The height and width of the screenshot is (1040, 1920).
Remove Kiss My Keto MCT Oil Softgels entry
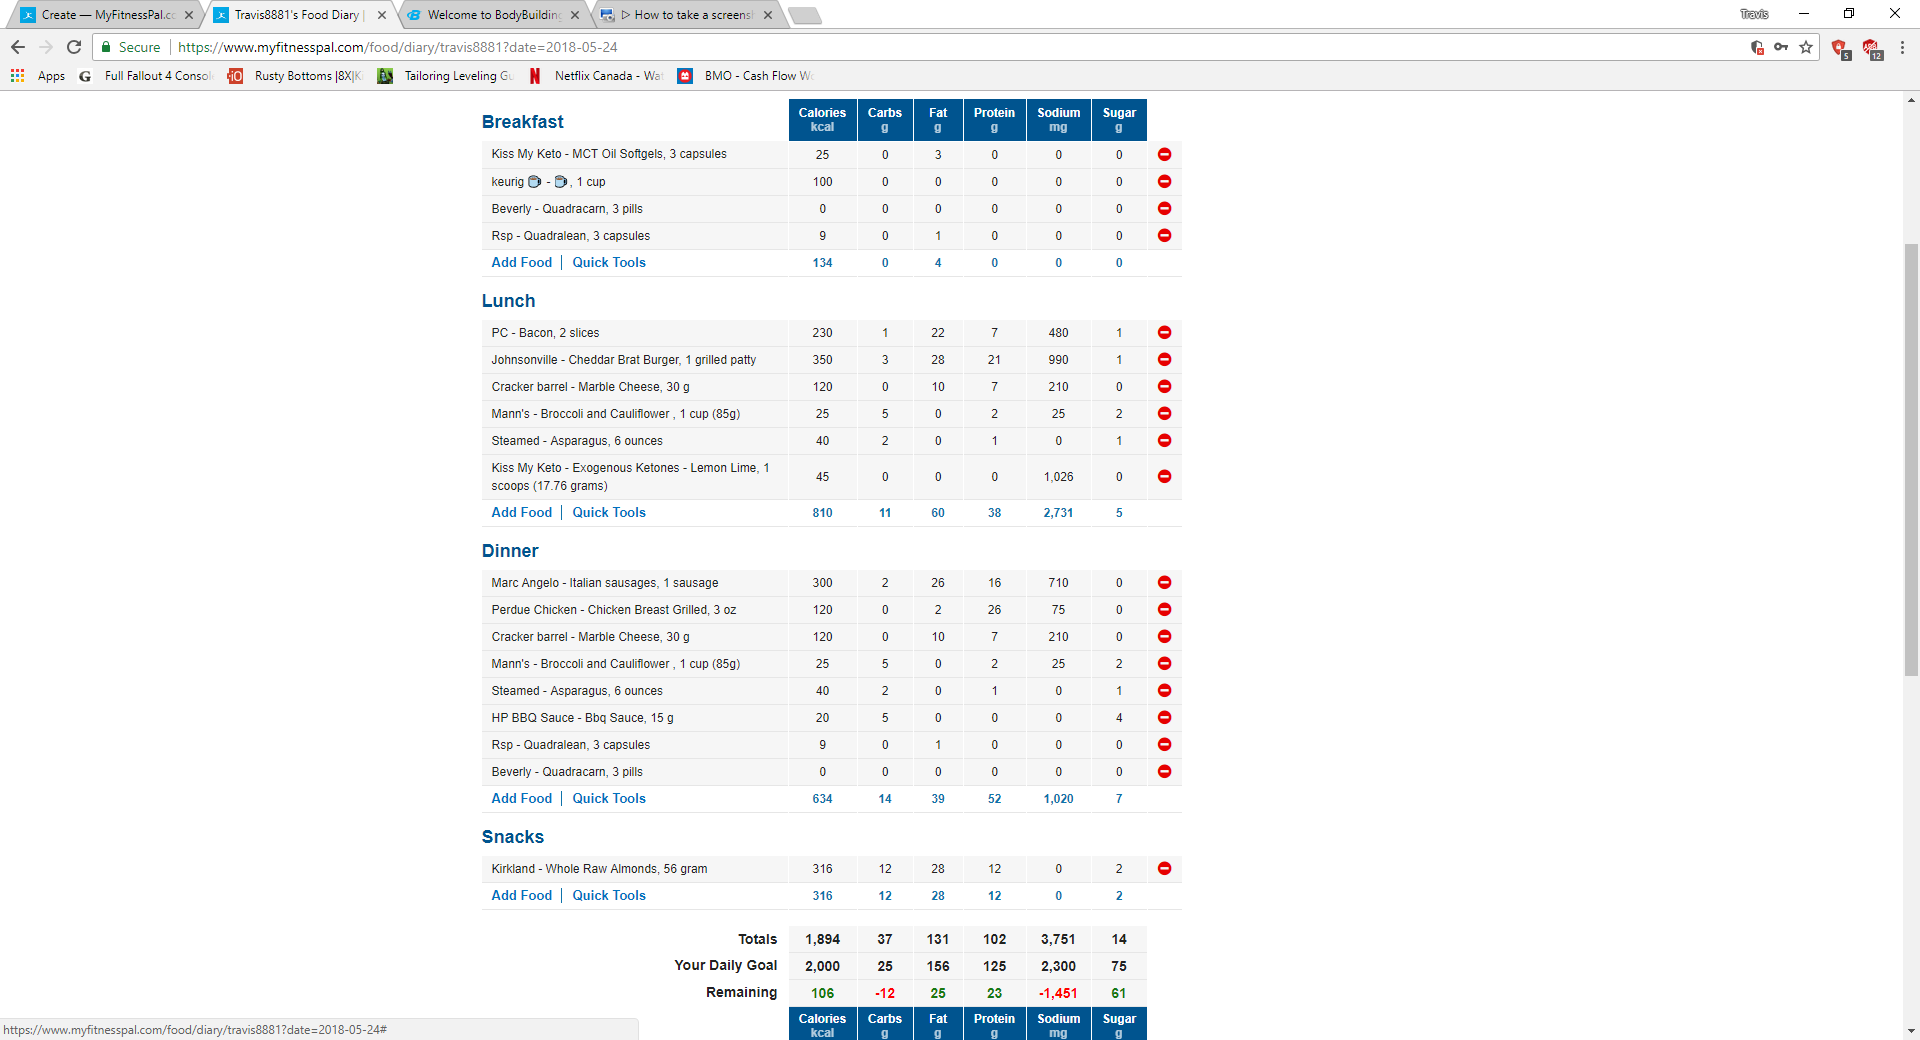1164,154
